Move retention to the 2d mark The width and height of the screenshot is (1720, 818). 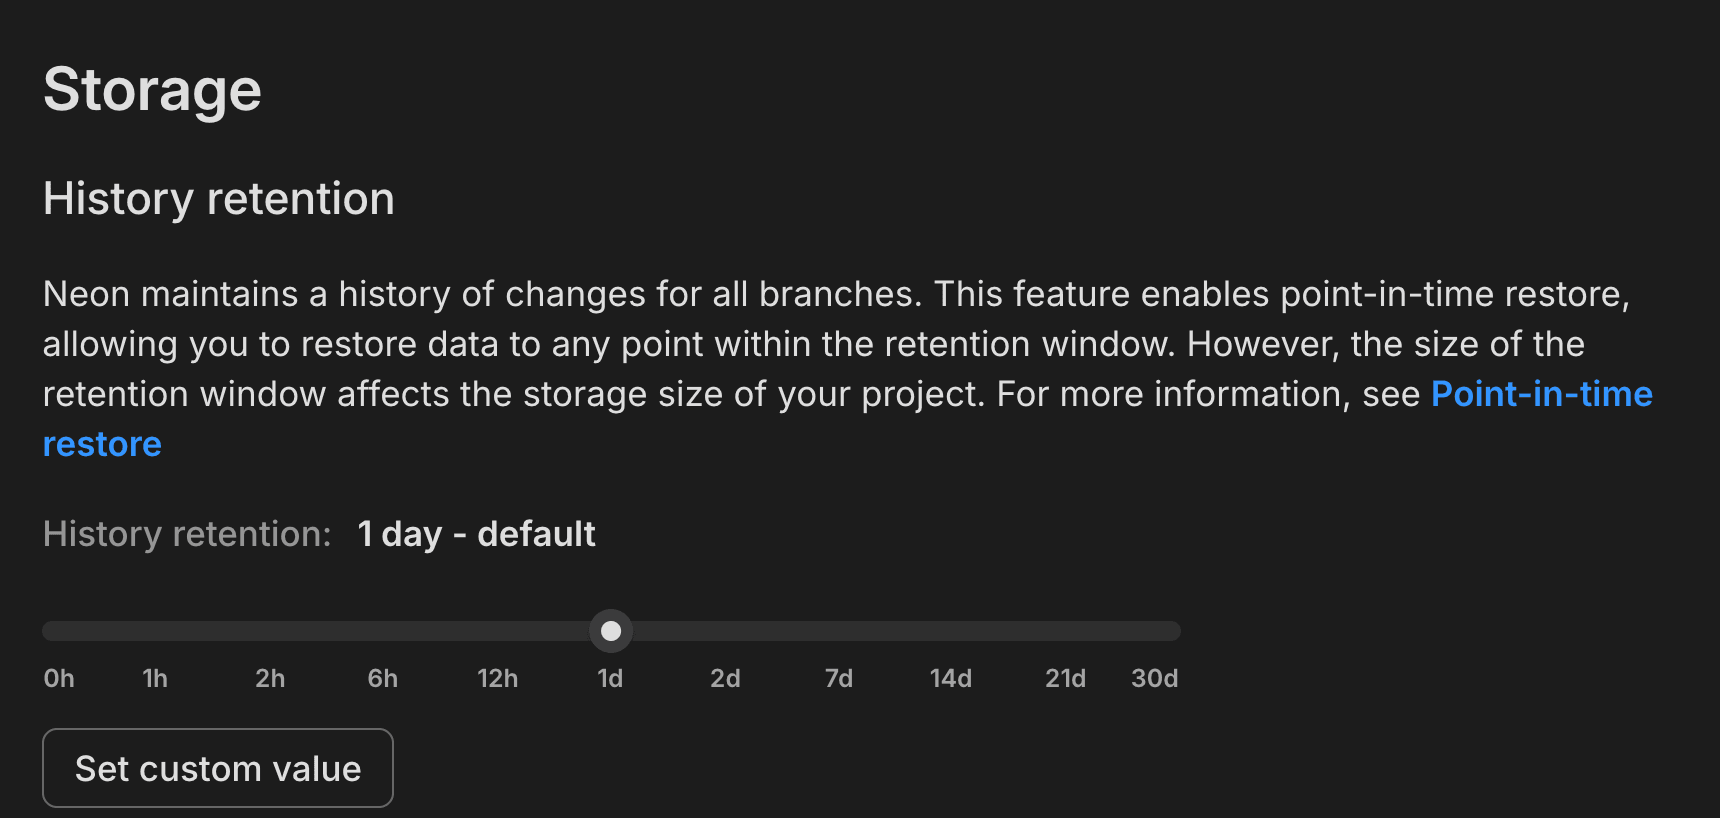click(725, 631)
